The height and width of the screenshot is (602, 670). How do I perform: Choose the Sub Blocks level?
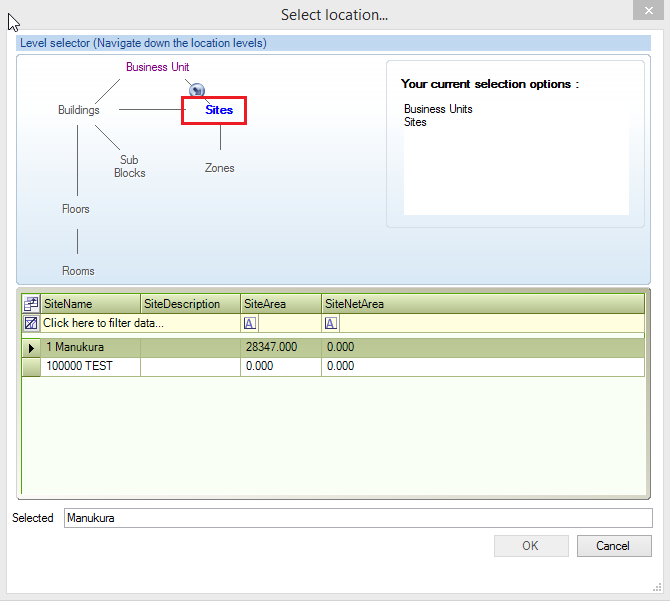(129, 166)
